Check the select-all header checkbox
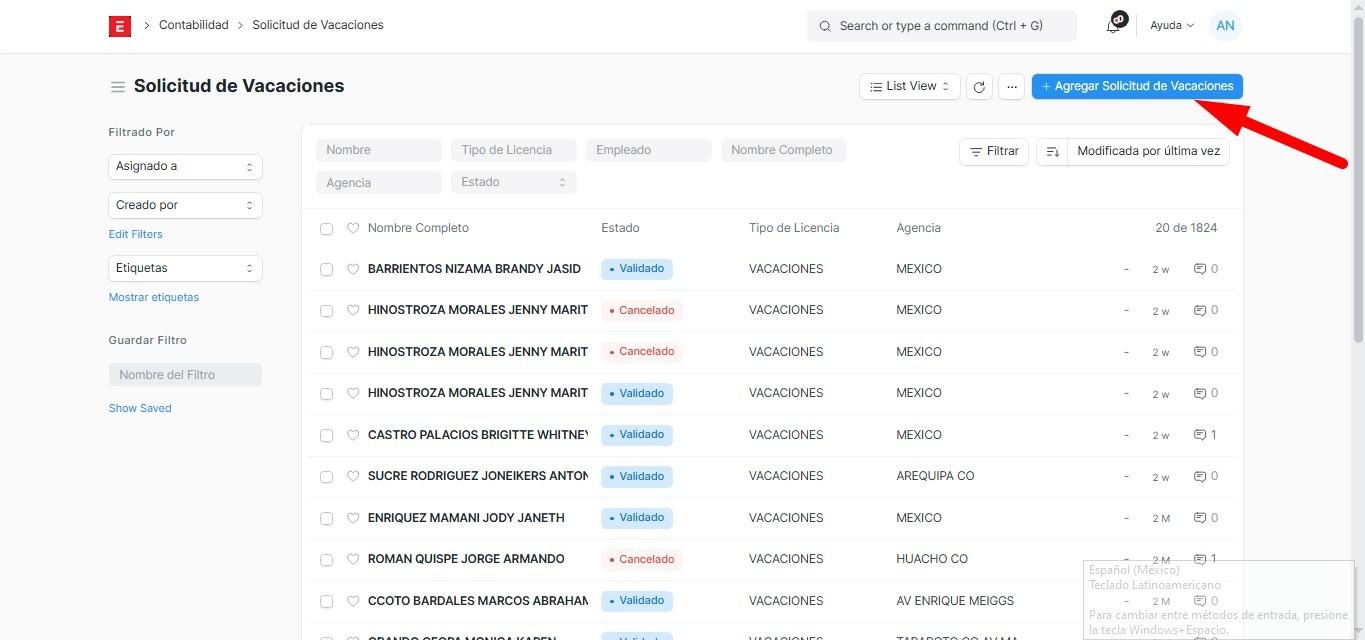The height and width of the screenshot is (640, 1365). (x=326, y=229)
